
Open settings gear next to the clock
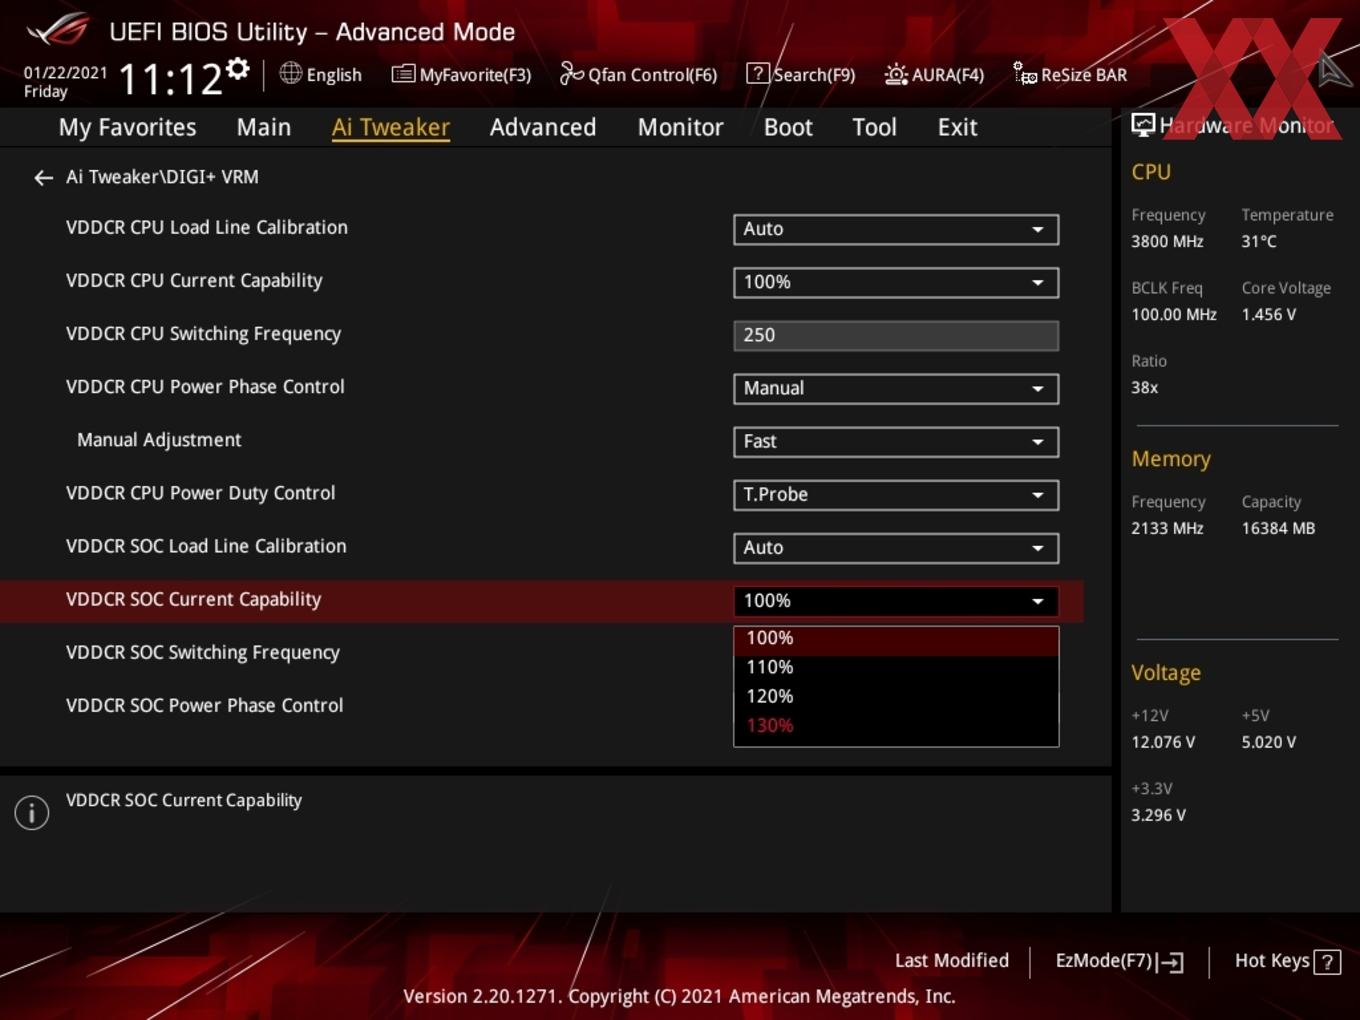pyautogui.click(x=238, y=68)
